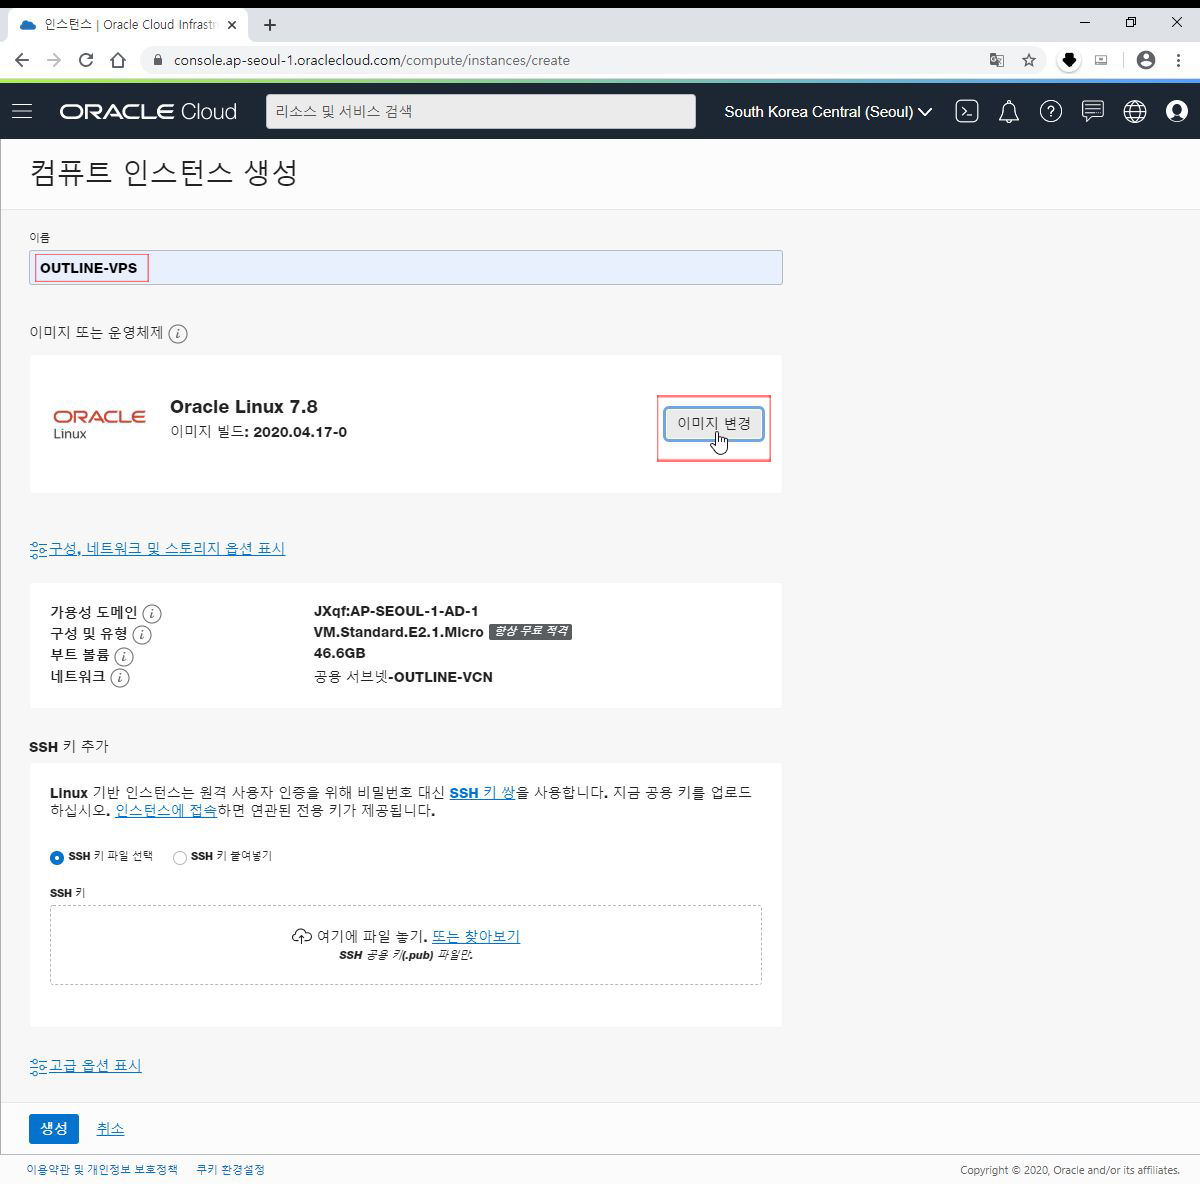
Task: Close the Oracle Cloud browser tab
Action: 232,25
